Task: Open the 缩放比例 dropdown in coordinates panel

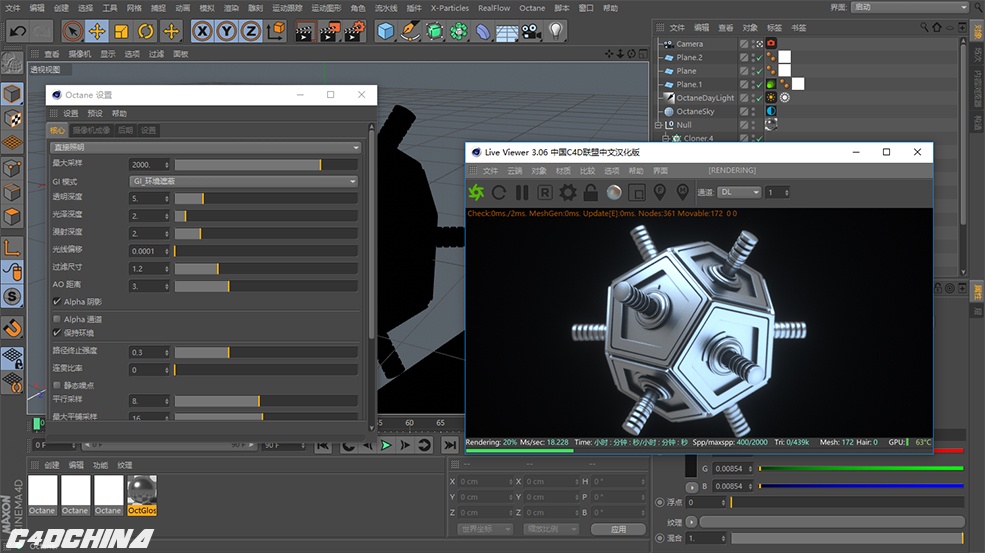Action: click(552, 529)
